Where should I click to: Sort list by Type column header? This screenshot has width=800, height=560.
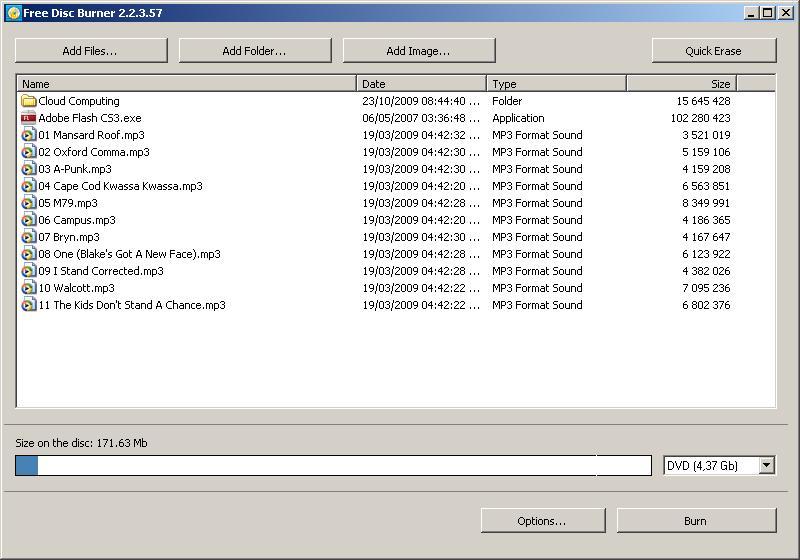[556, 84]
